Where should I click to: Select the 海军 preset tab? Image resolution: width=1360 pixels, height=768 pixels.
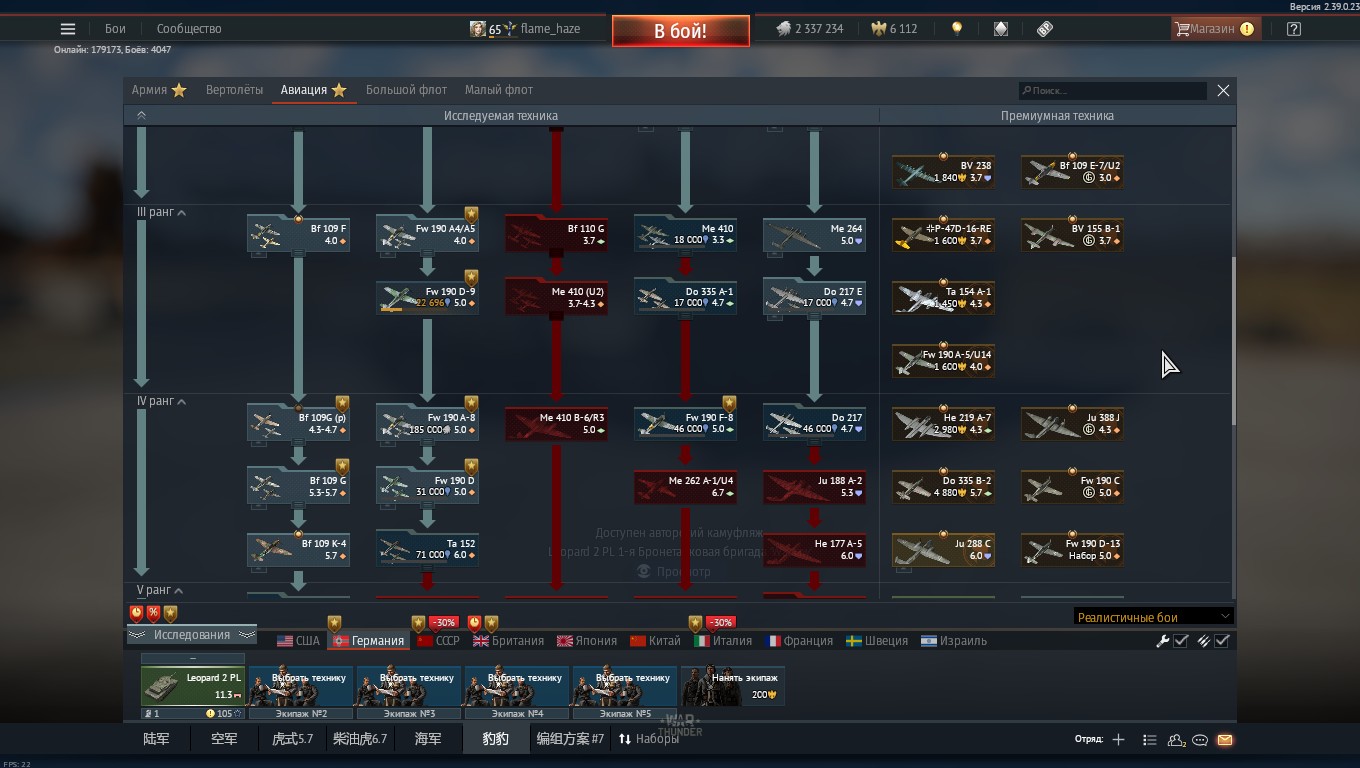[428, 739]
